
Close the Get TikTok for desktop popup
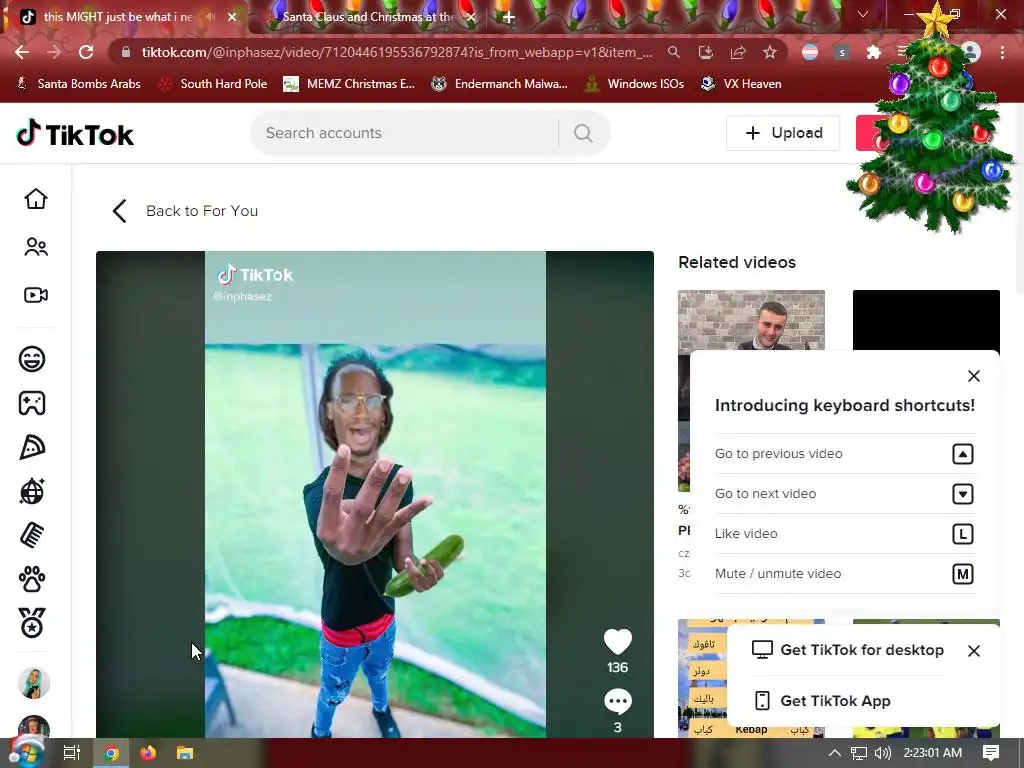974,651
